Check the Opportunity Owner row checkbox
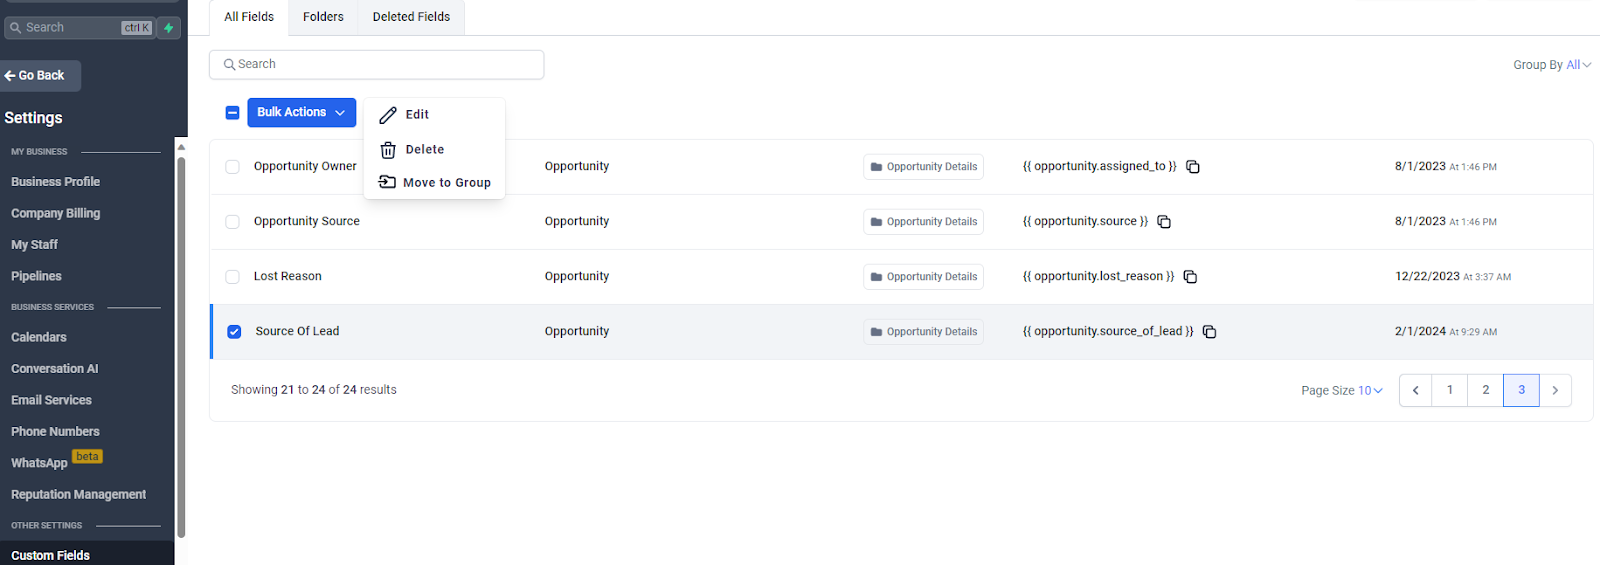The width and height of the screenshot is (1600, 565). (x=232, y=167)
